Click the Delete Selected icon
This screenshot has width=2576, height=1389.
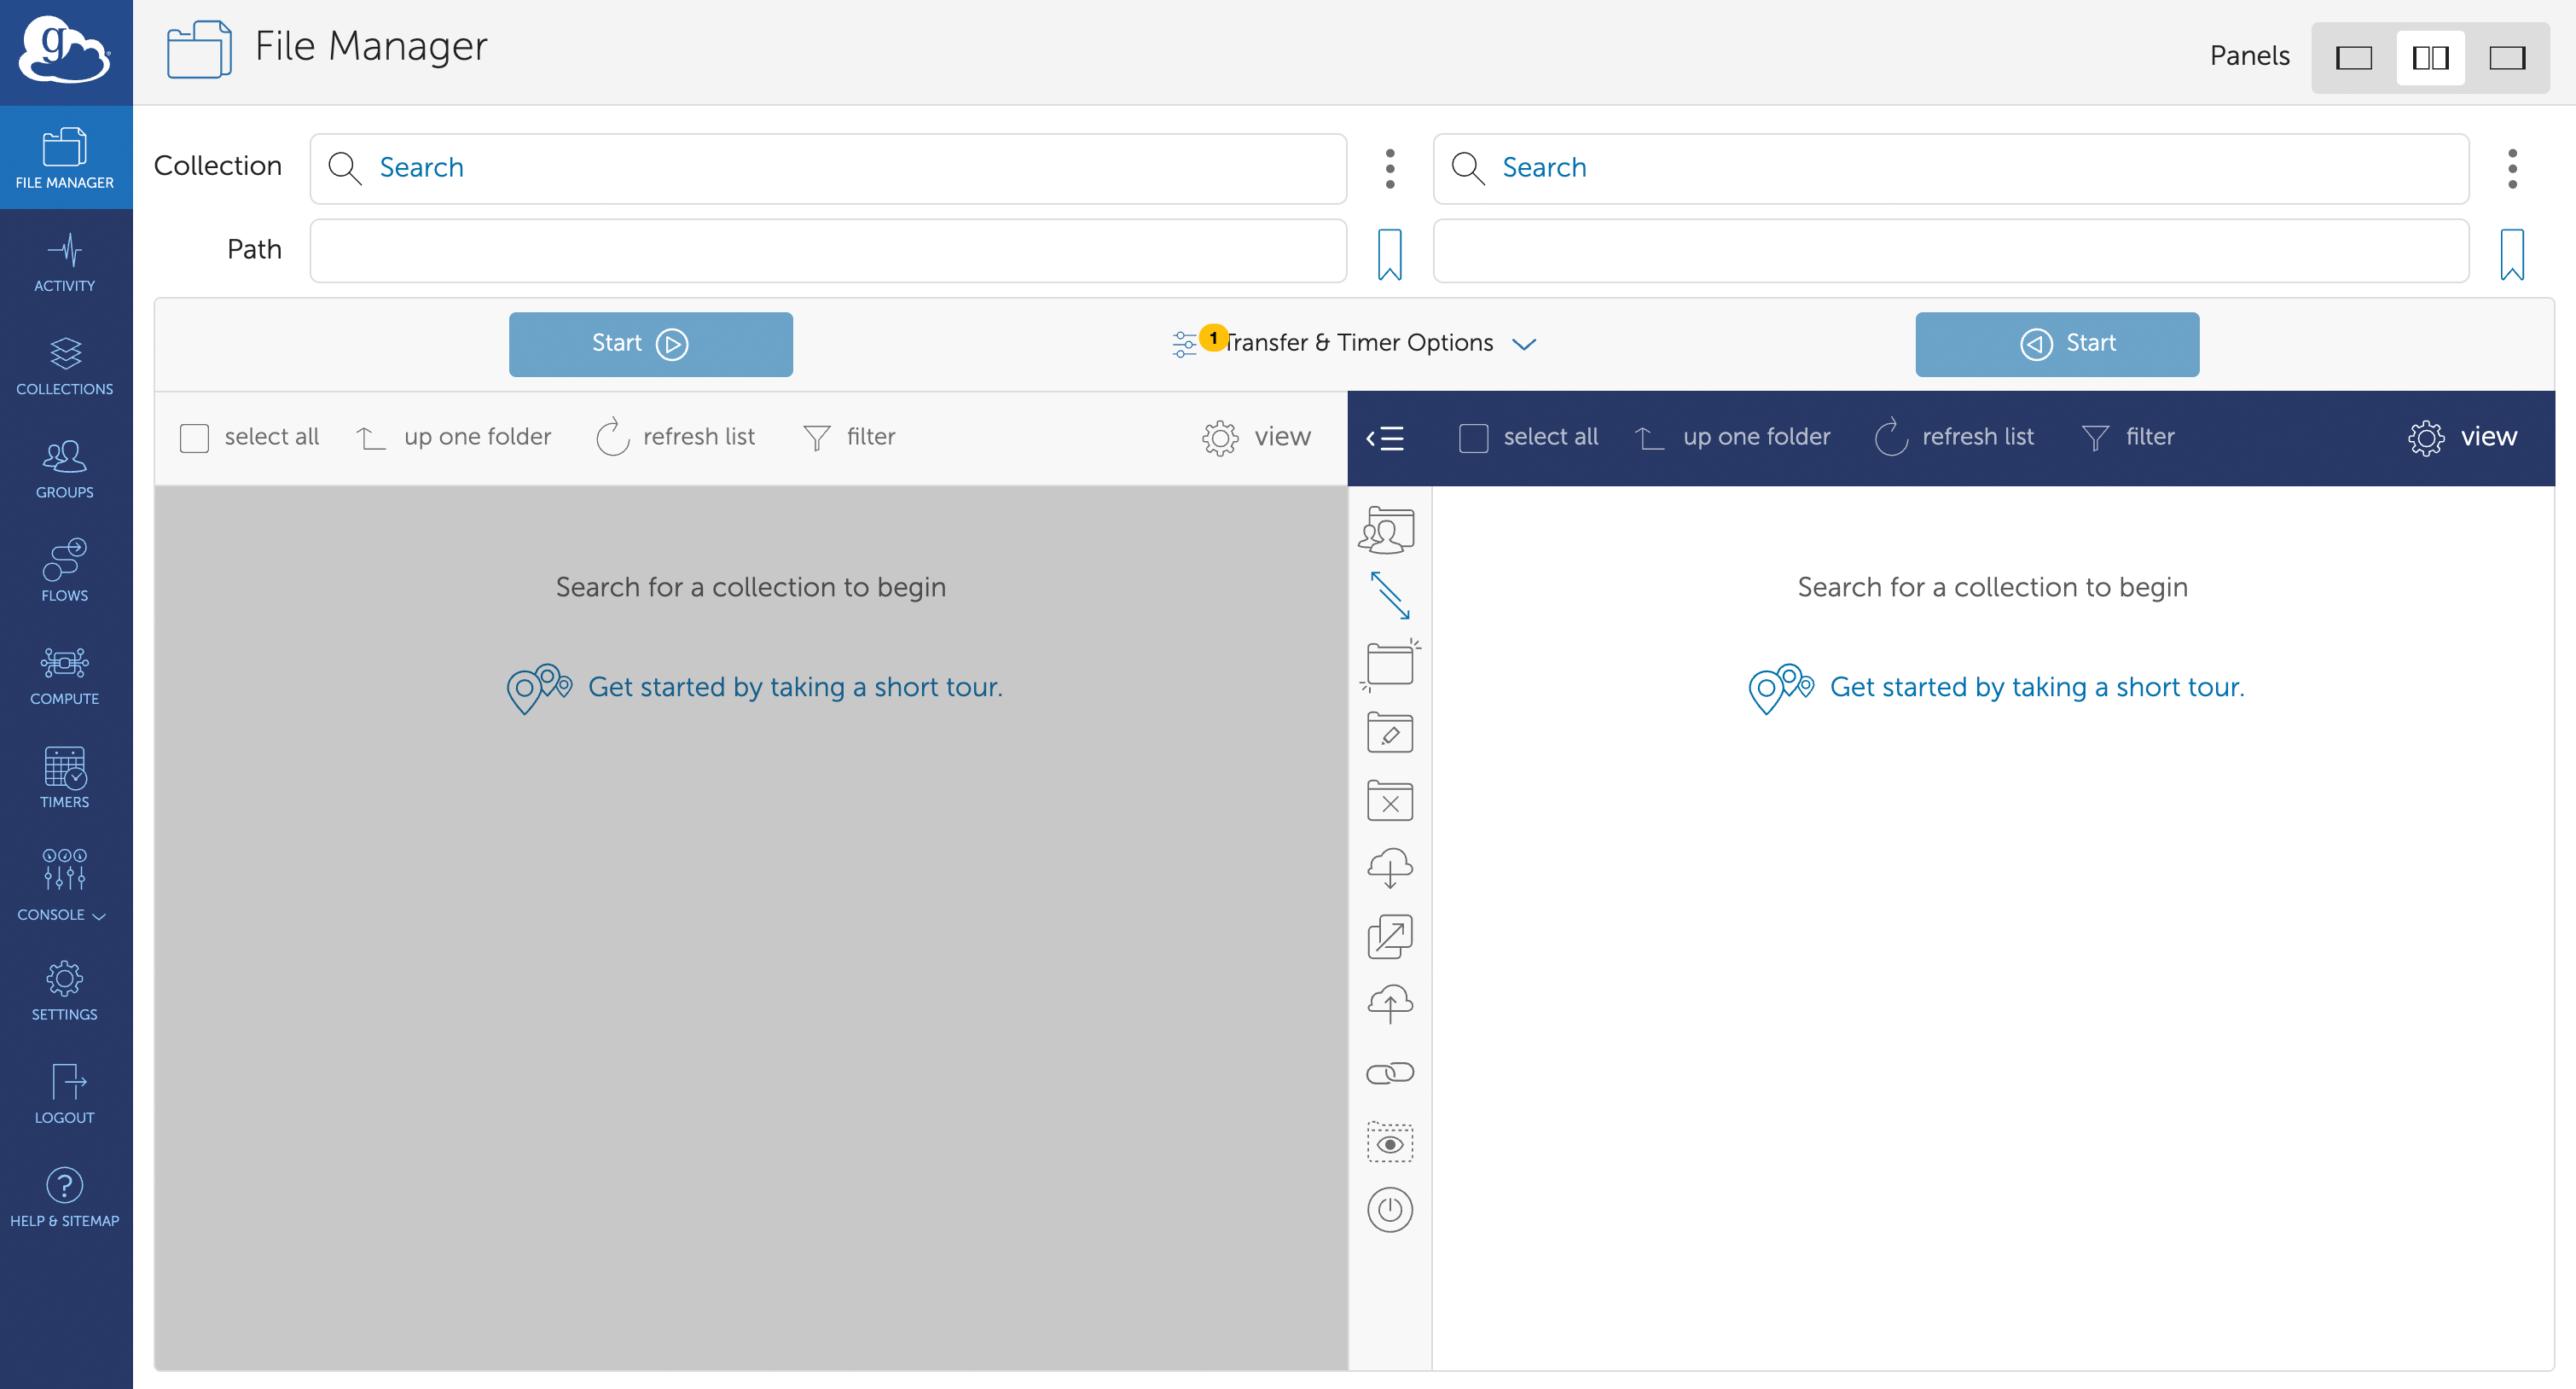pyautogui.click(x=1390, y=801)
